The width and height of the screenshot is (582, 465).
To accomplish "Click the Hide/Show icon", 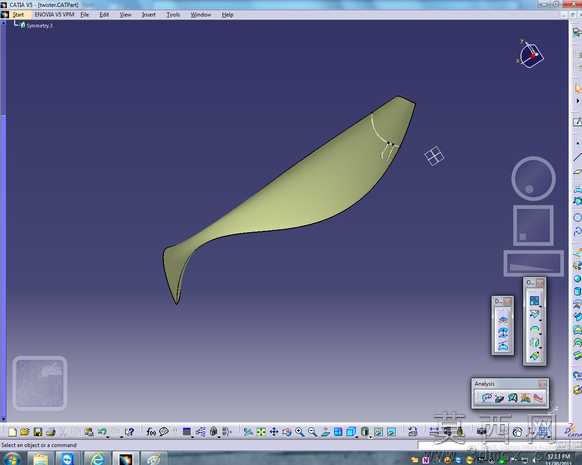I will [x=378, y=432].
